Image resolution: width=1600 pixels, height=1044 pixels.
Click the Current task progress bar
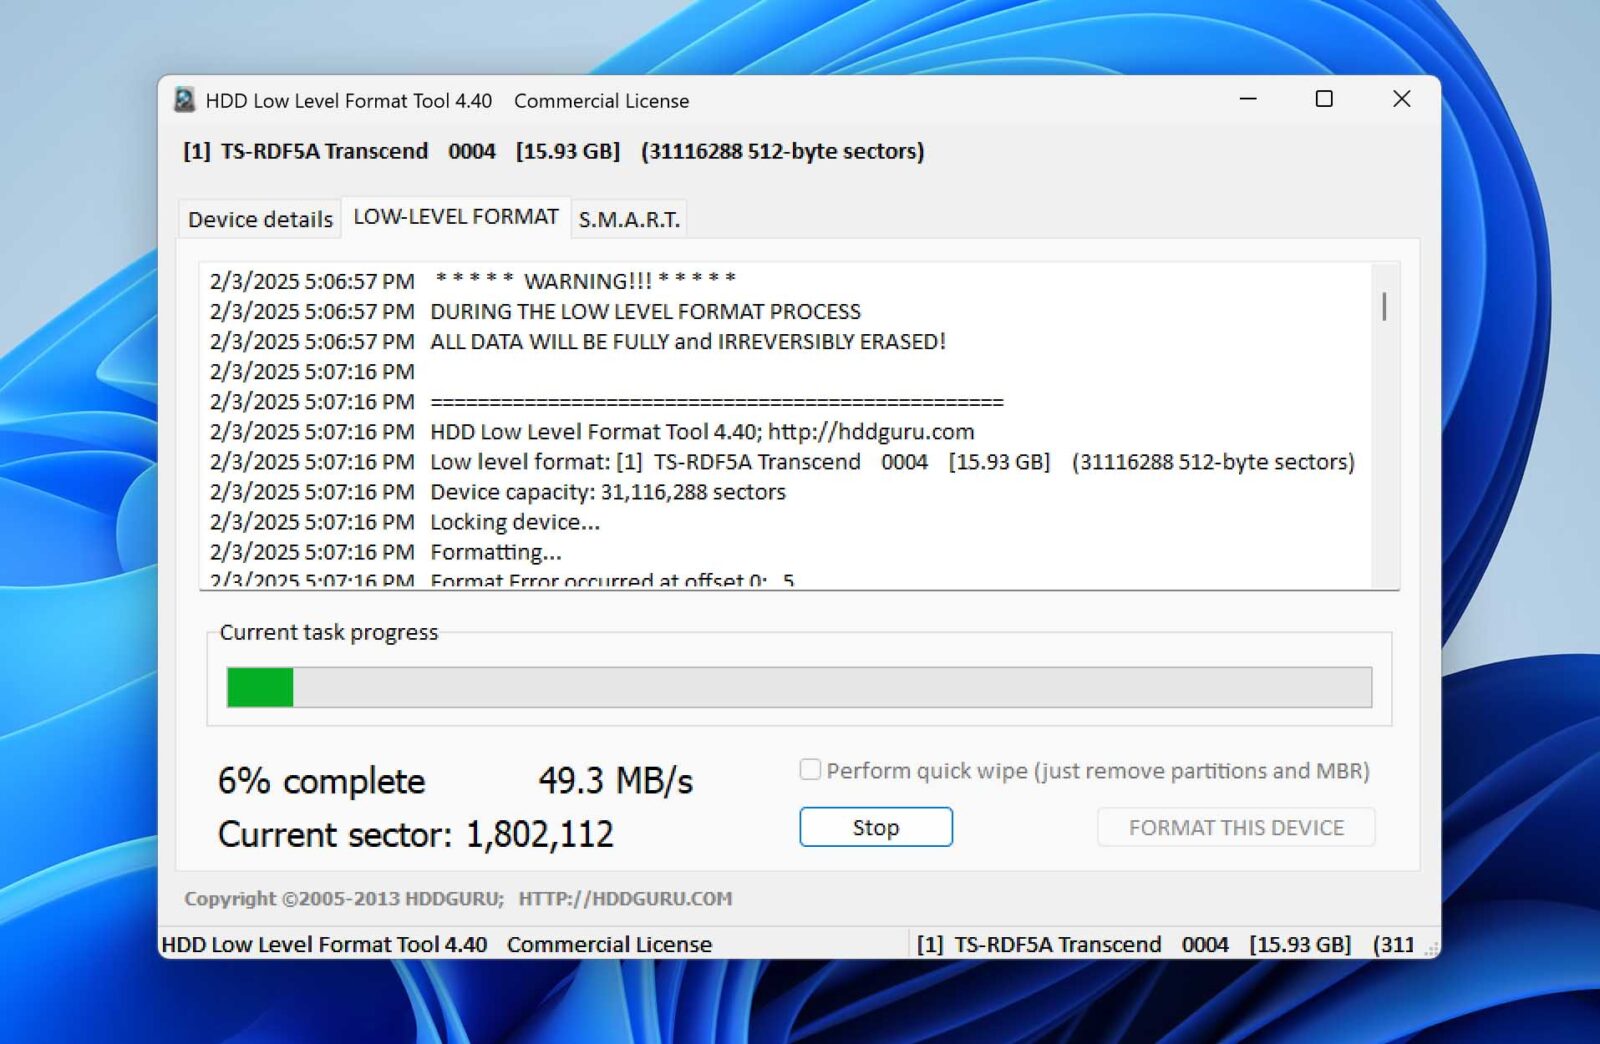800,687
